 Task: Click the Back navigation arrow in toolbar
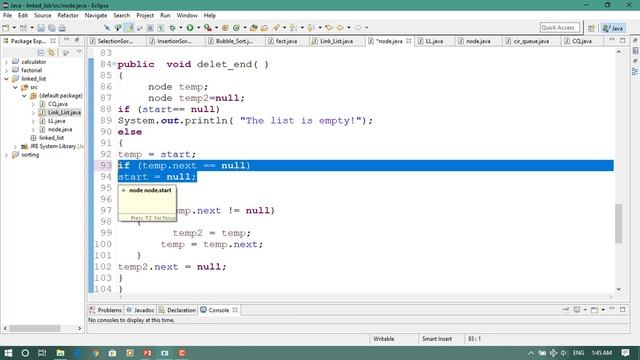pyautogui.click(x=340, y=28)
